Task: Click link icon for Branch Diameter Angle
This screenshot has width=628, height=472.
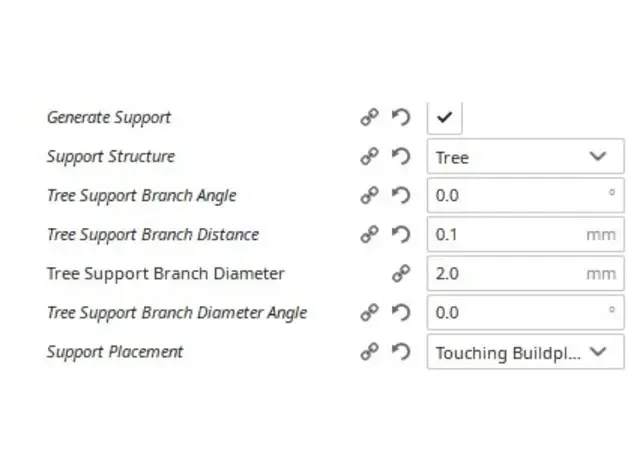Action: pyautogui.click(x=370, y=312)
